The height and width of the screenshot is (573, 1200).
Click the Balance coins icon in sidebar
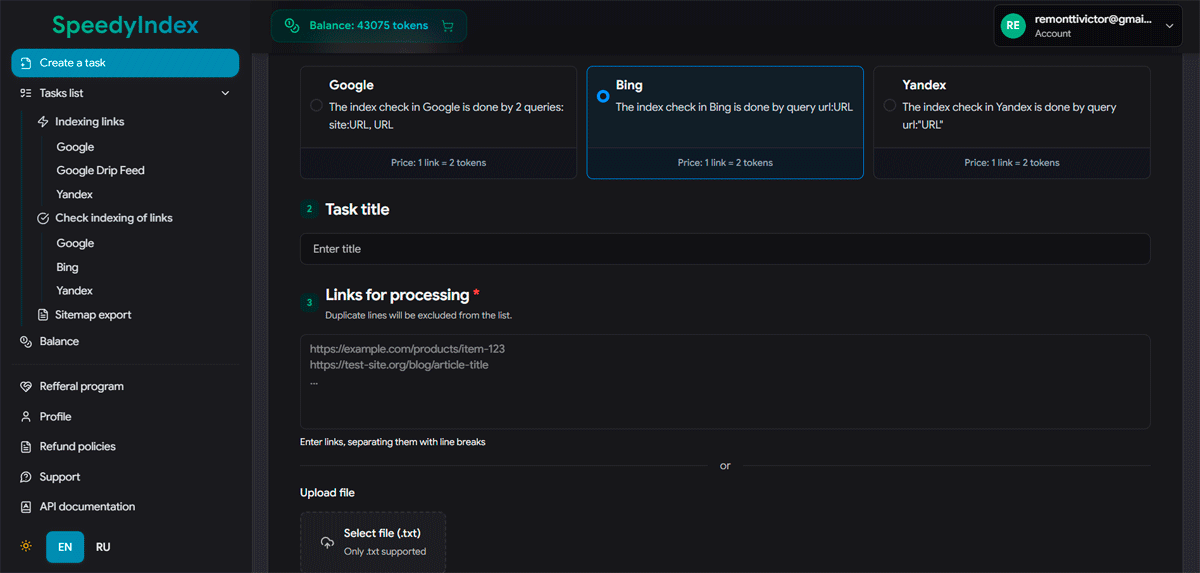[x=26, y=342]
